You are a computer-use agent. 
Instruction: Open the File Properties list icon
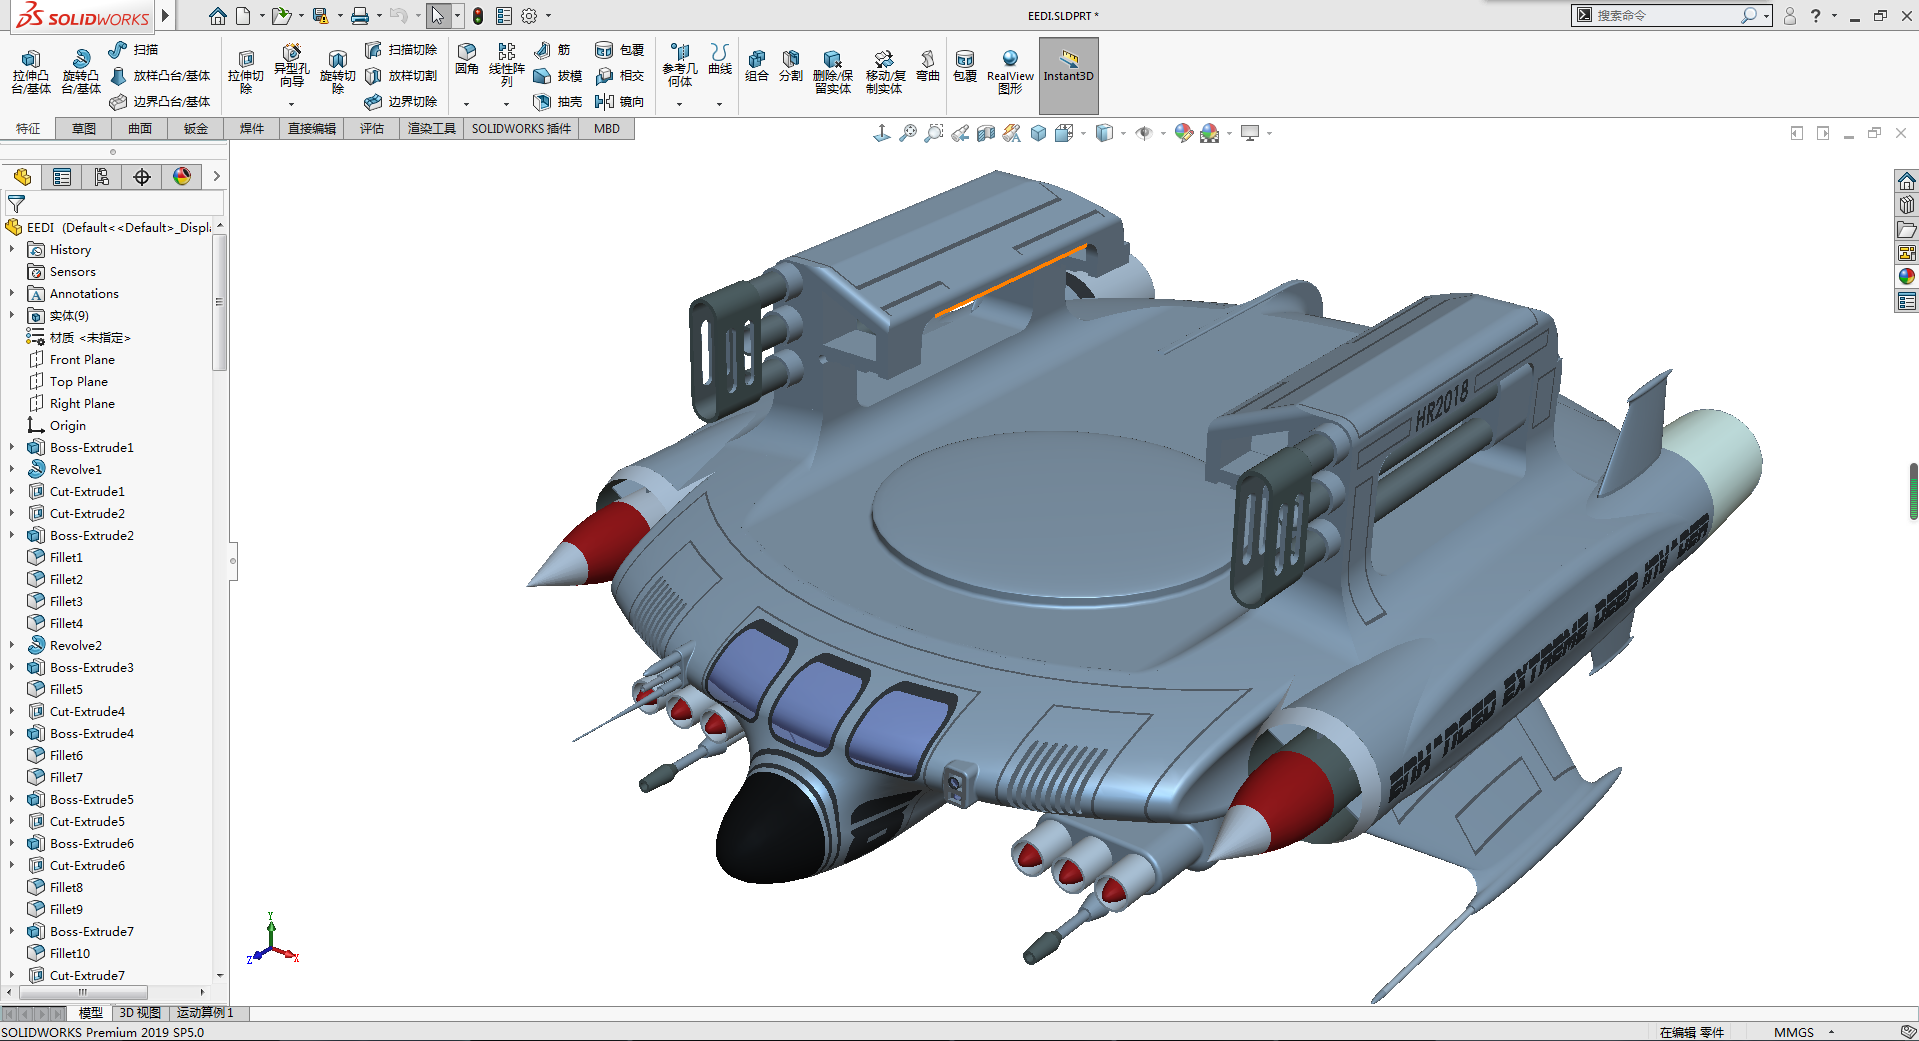coord(504,16)
